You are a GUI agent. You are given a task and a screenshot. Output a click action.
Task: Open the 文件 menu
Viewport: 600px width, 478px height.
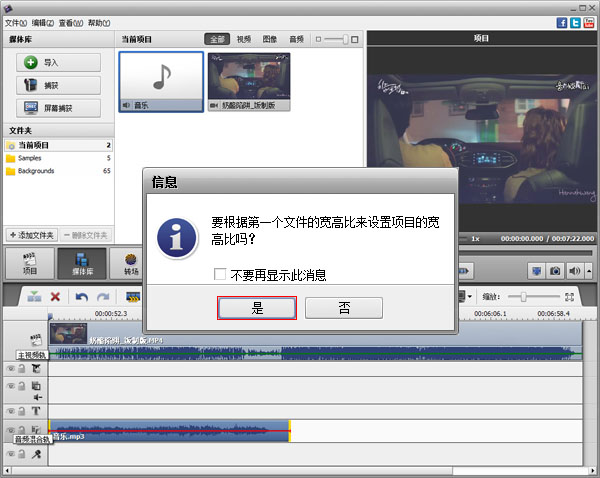point(16,23)
